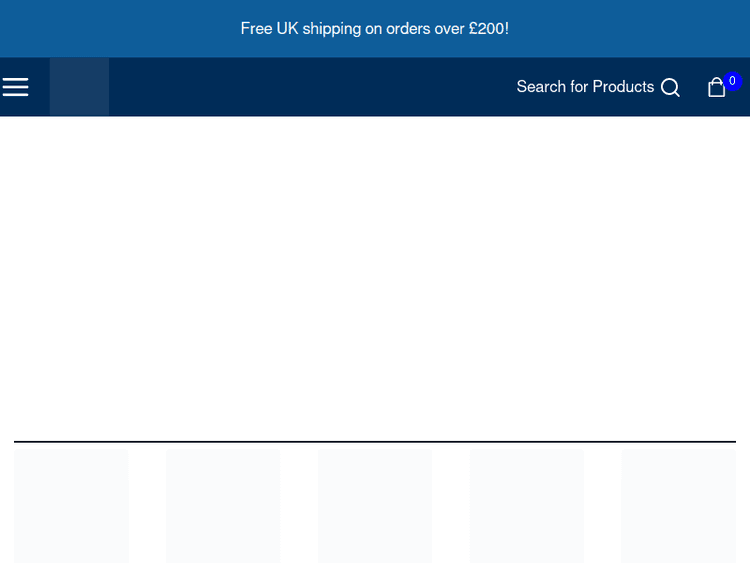Click the black horizontal divider line
Viewport: 750px width, 563px height.
(375, 441)
